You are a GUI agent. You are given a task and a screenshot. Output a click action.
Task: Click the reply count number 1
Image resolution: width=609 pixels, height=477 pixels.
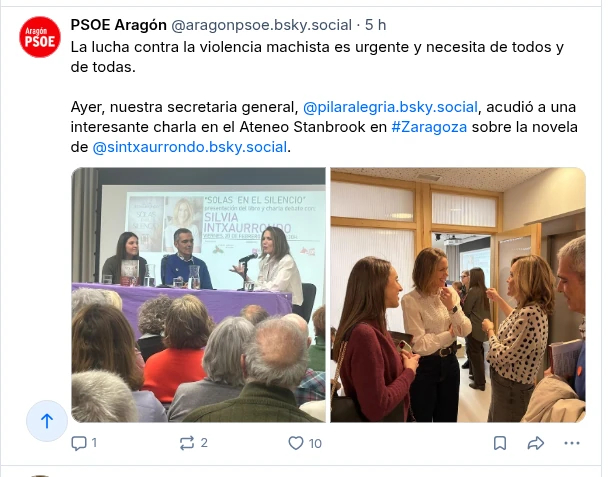pos(94,443)
